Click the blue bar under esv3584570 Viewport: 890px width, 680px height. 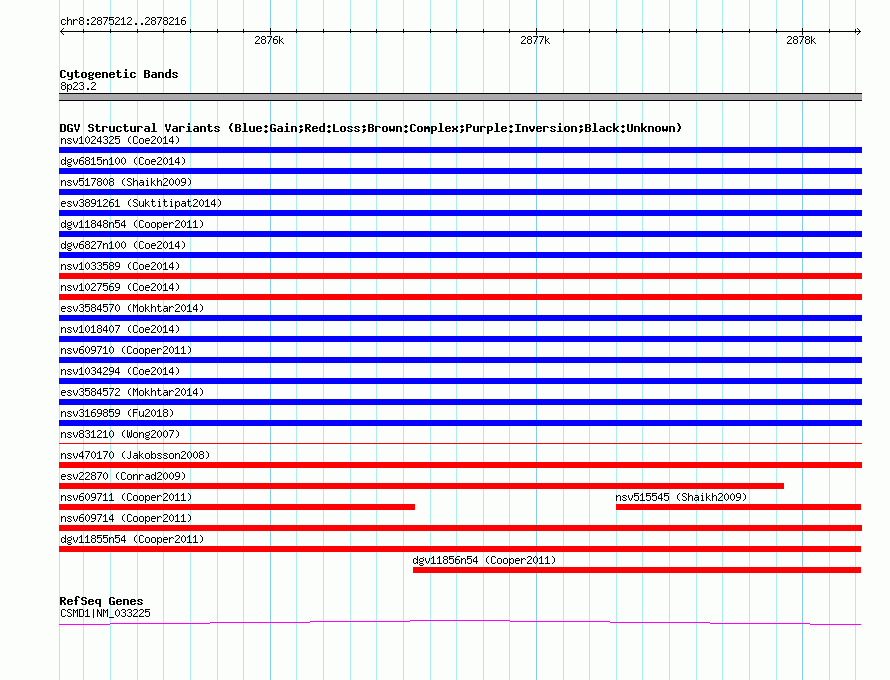point(460,318)
